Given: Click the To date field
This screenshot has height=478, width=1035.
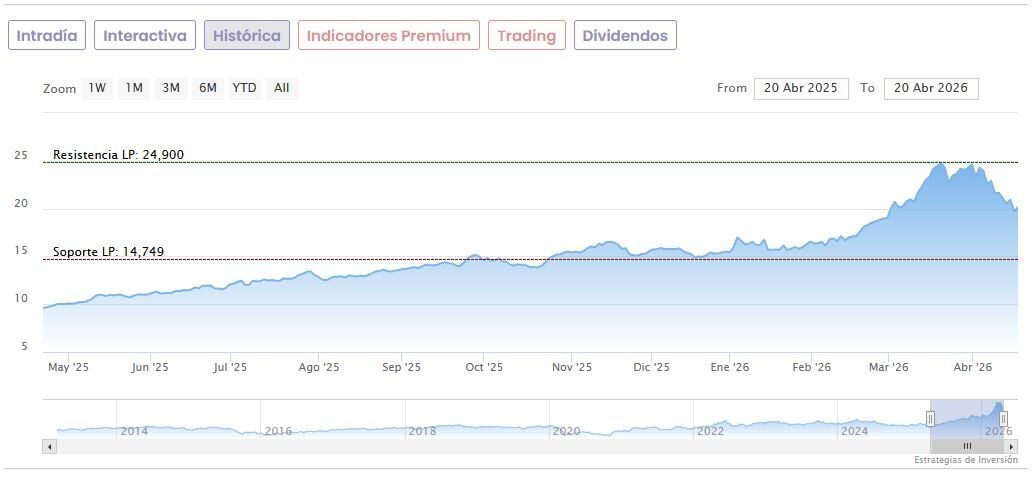Looking at the screenshot, I should (931, 88).
